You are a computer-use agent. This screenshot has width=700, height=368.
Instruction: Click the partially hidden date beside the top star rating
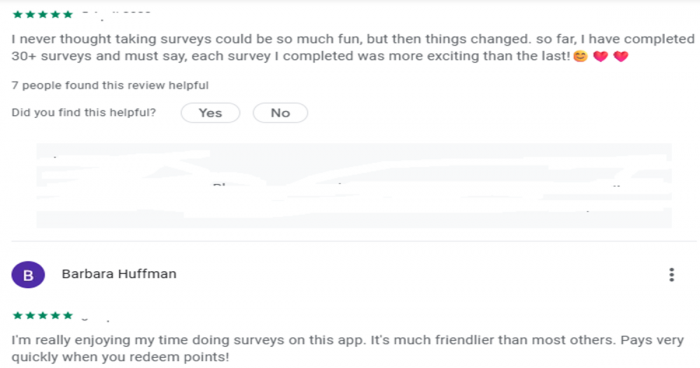[116, 15]
